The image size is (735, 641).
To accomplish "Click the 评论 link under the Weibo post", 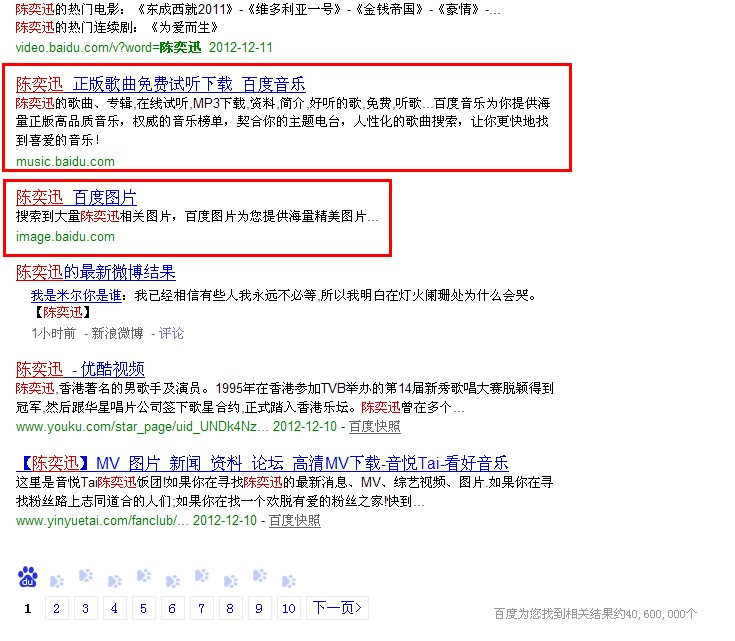I will pyautogui.click(x=171, y=333).
